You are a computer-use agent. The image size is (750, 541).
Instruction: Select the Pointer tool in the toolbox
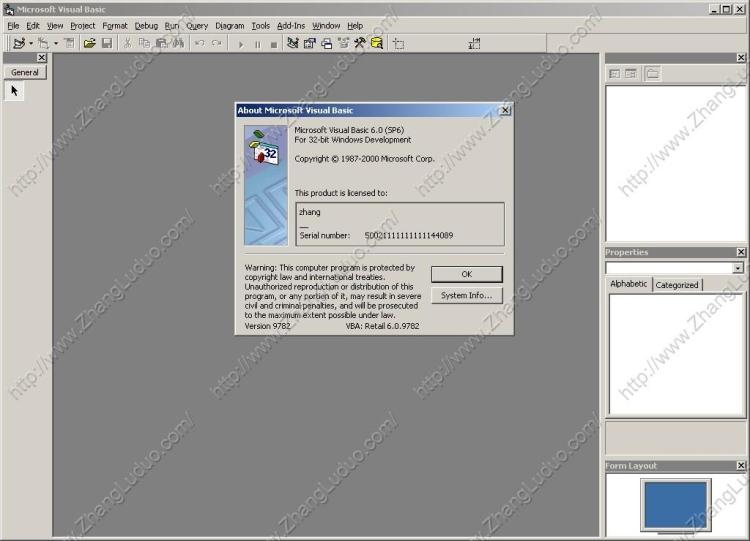click(14, 91)
